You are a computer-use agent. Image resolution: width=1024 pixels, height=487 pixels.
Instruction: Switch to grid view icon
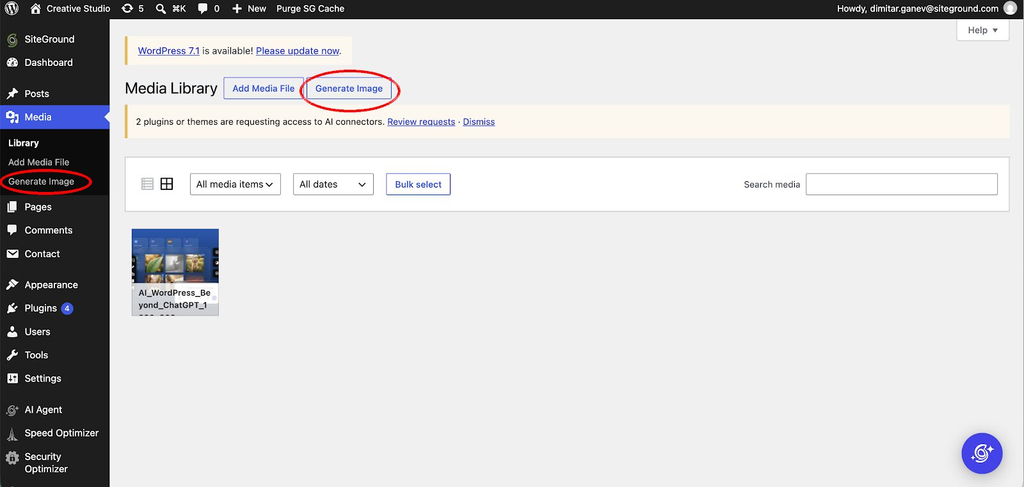(x=167, y=184)
